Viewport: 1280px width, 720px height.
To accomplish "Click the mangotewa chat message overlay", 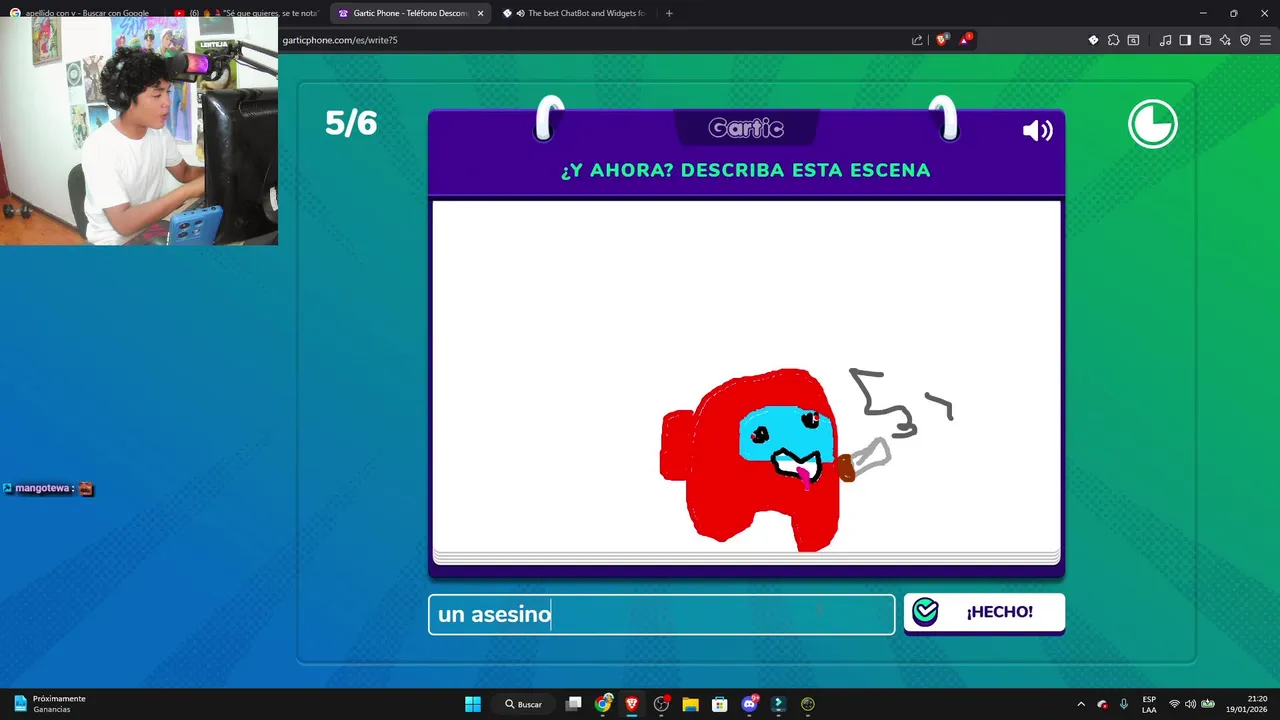I will click(48, 488).
